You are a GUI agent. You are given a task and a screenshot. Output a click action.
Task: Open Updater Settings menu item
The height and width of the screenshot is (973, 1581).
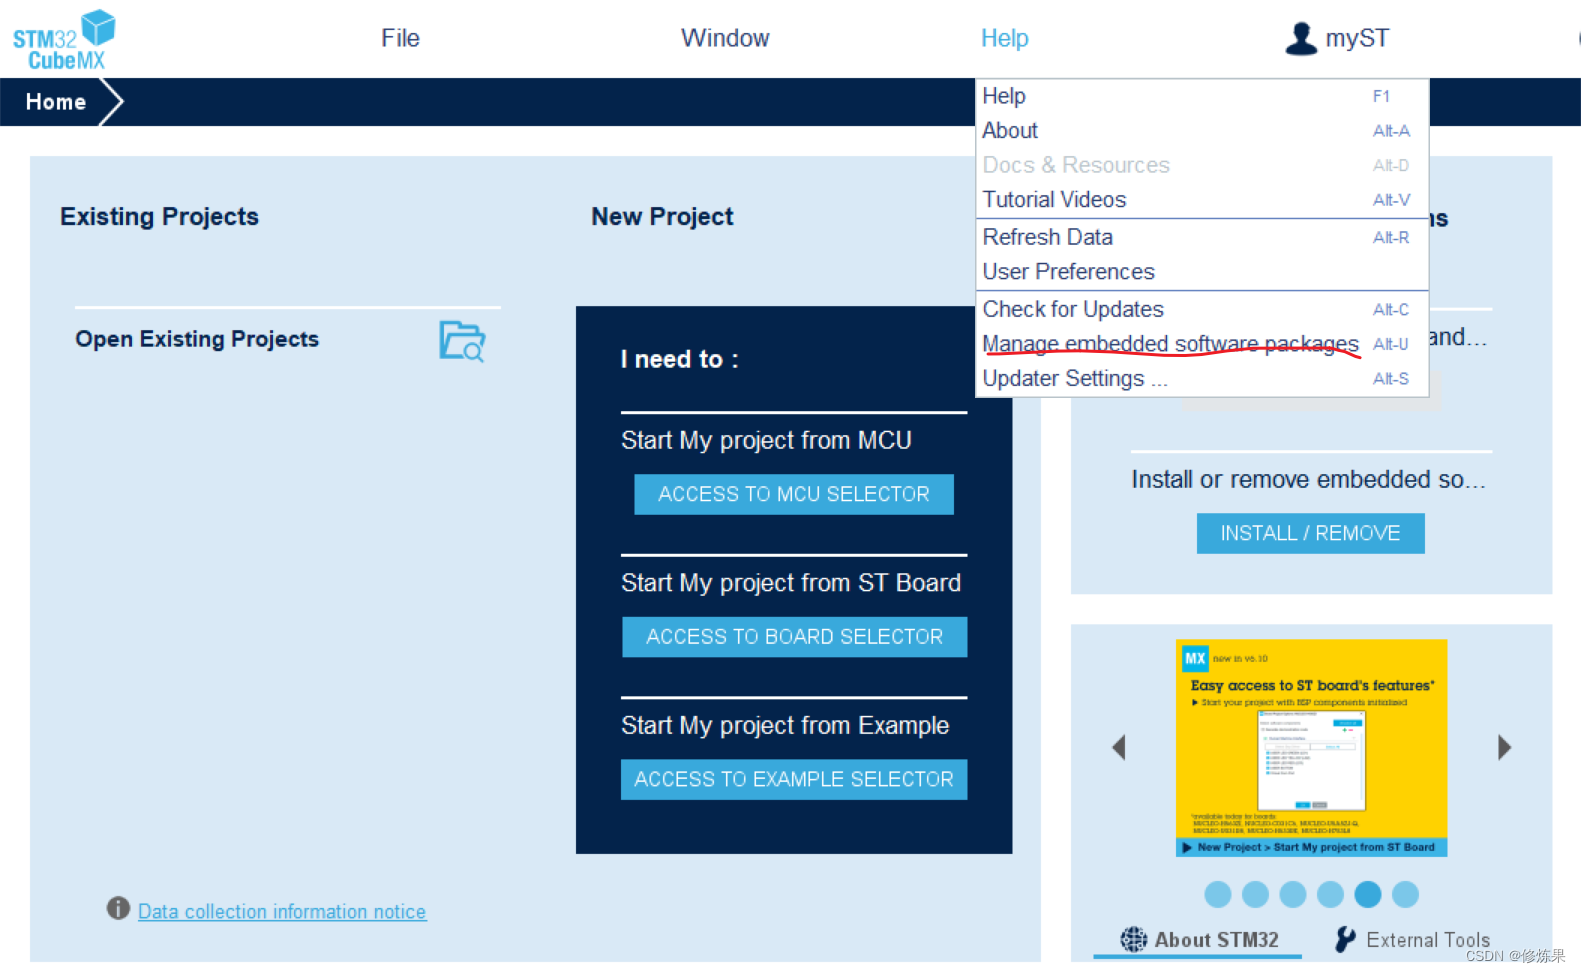[1202, 379]
